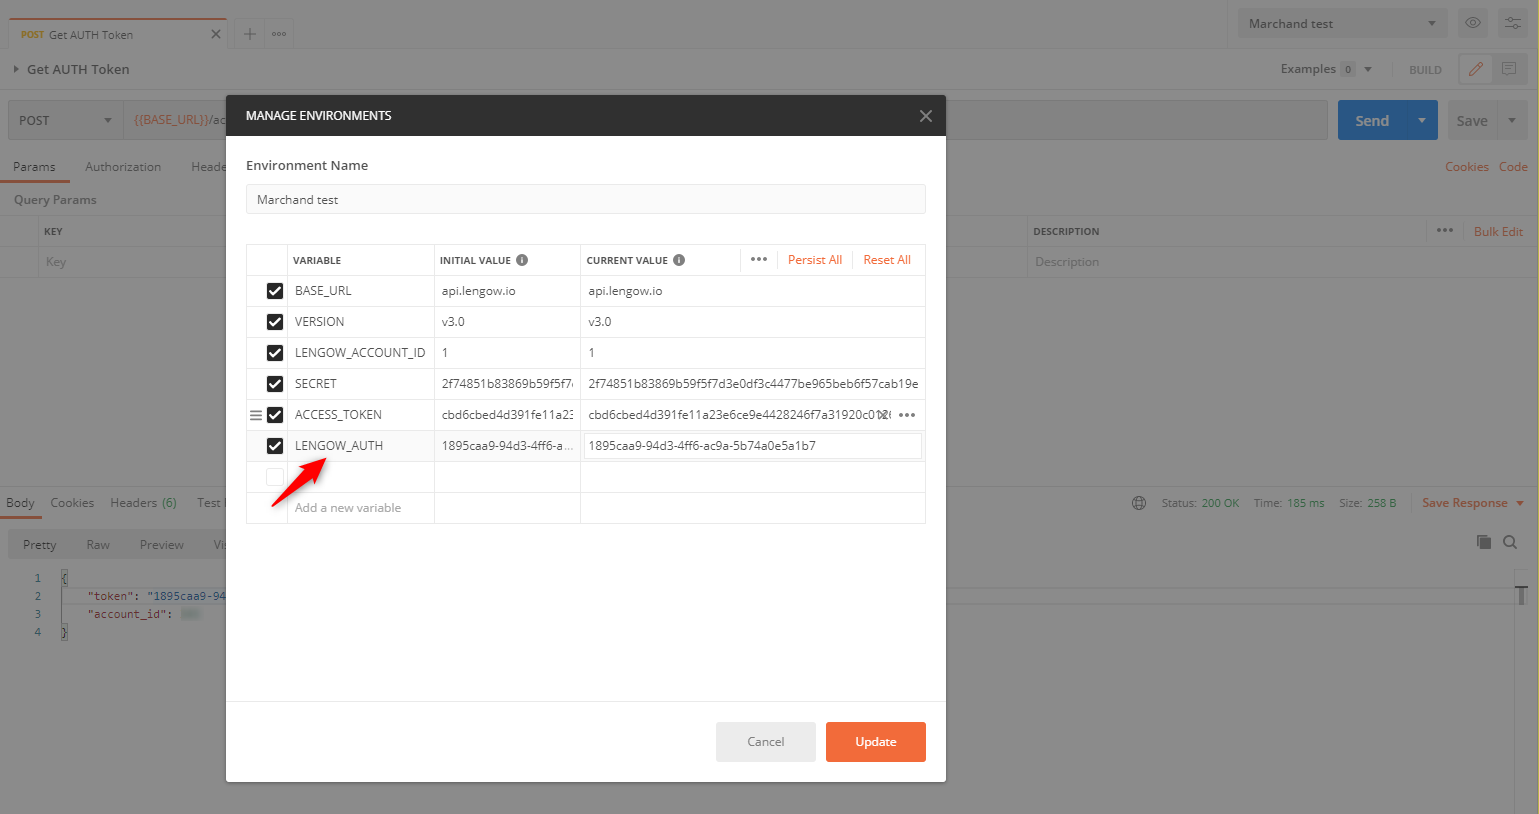The width and height of the screenshot is (1539, 814).
Task: Open Send button dropdown arrow
Action: point(1422,120)
